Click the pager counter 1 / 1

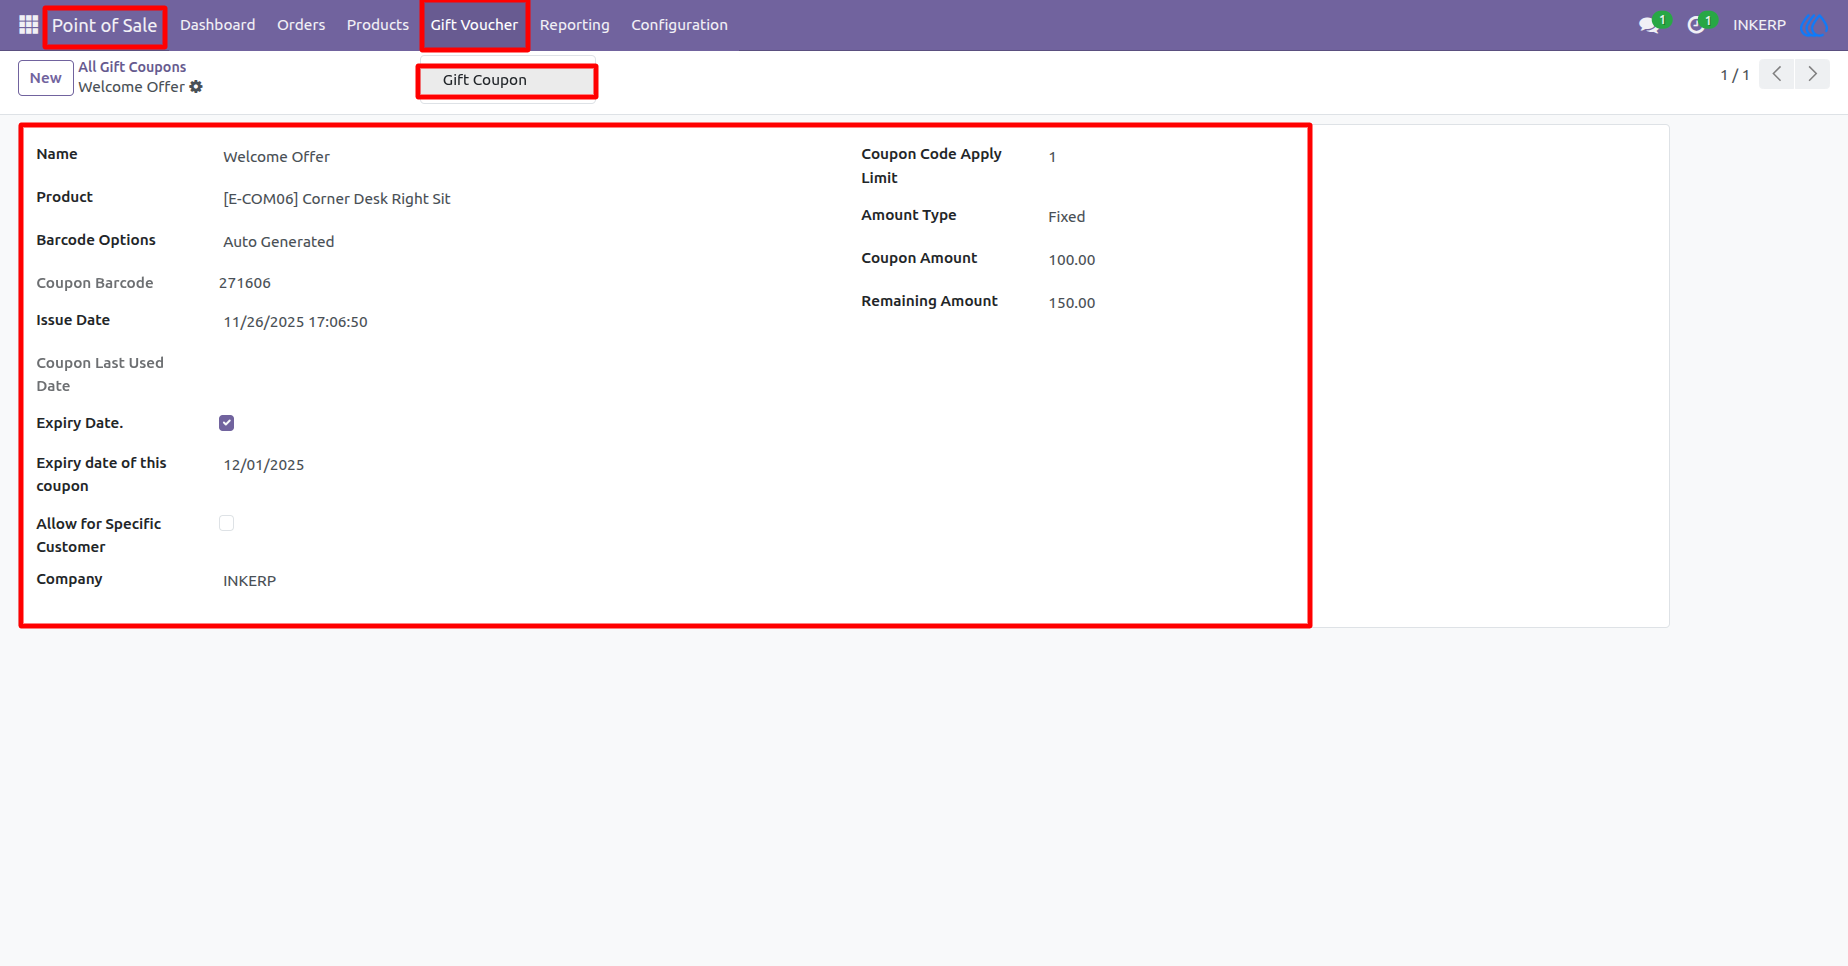click(x=1734, y=75)
